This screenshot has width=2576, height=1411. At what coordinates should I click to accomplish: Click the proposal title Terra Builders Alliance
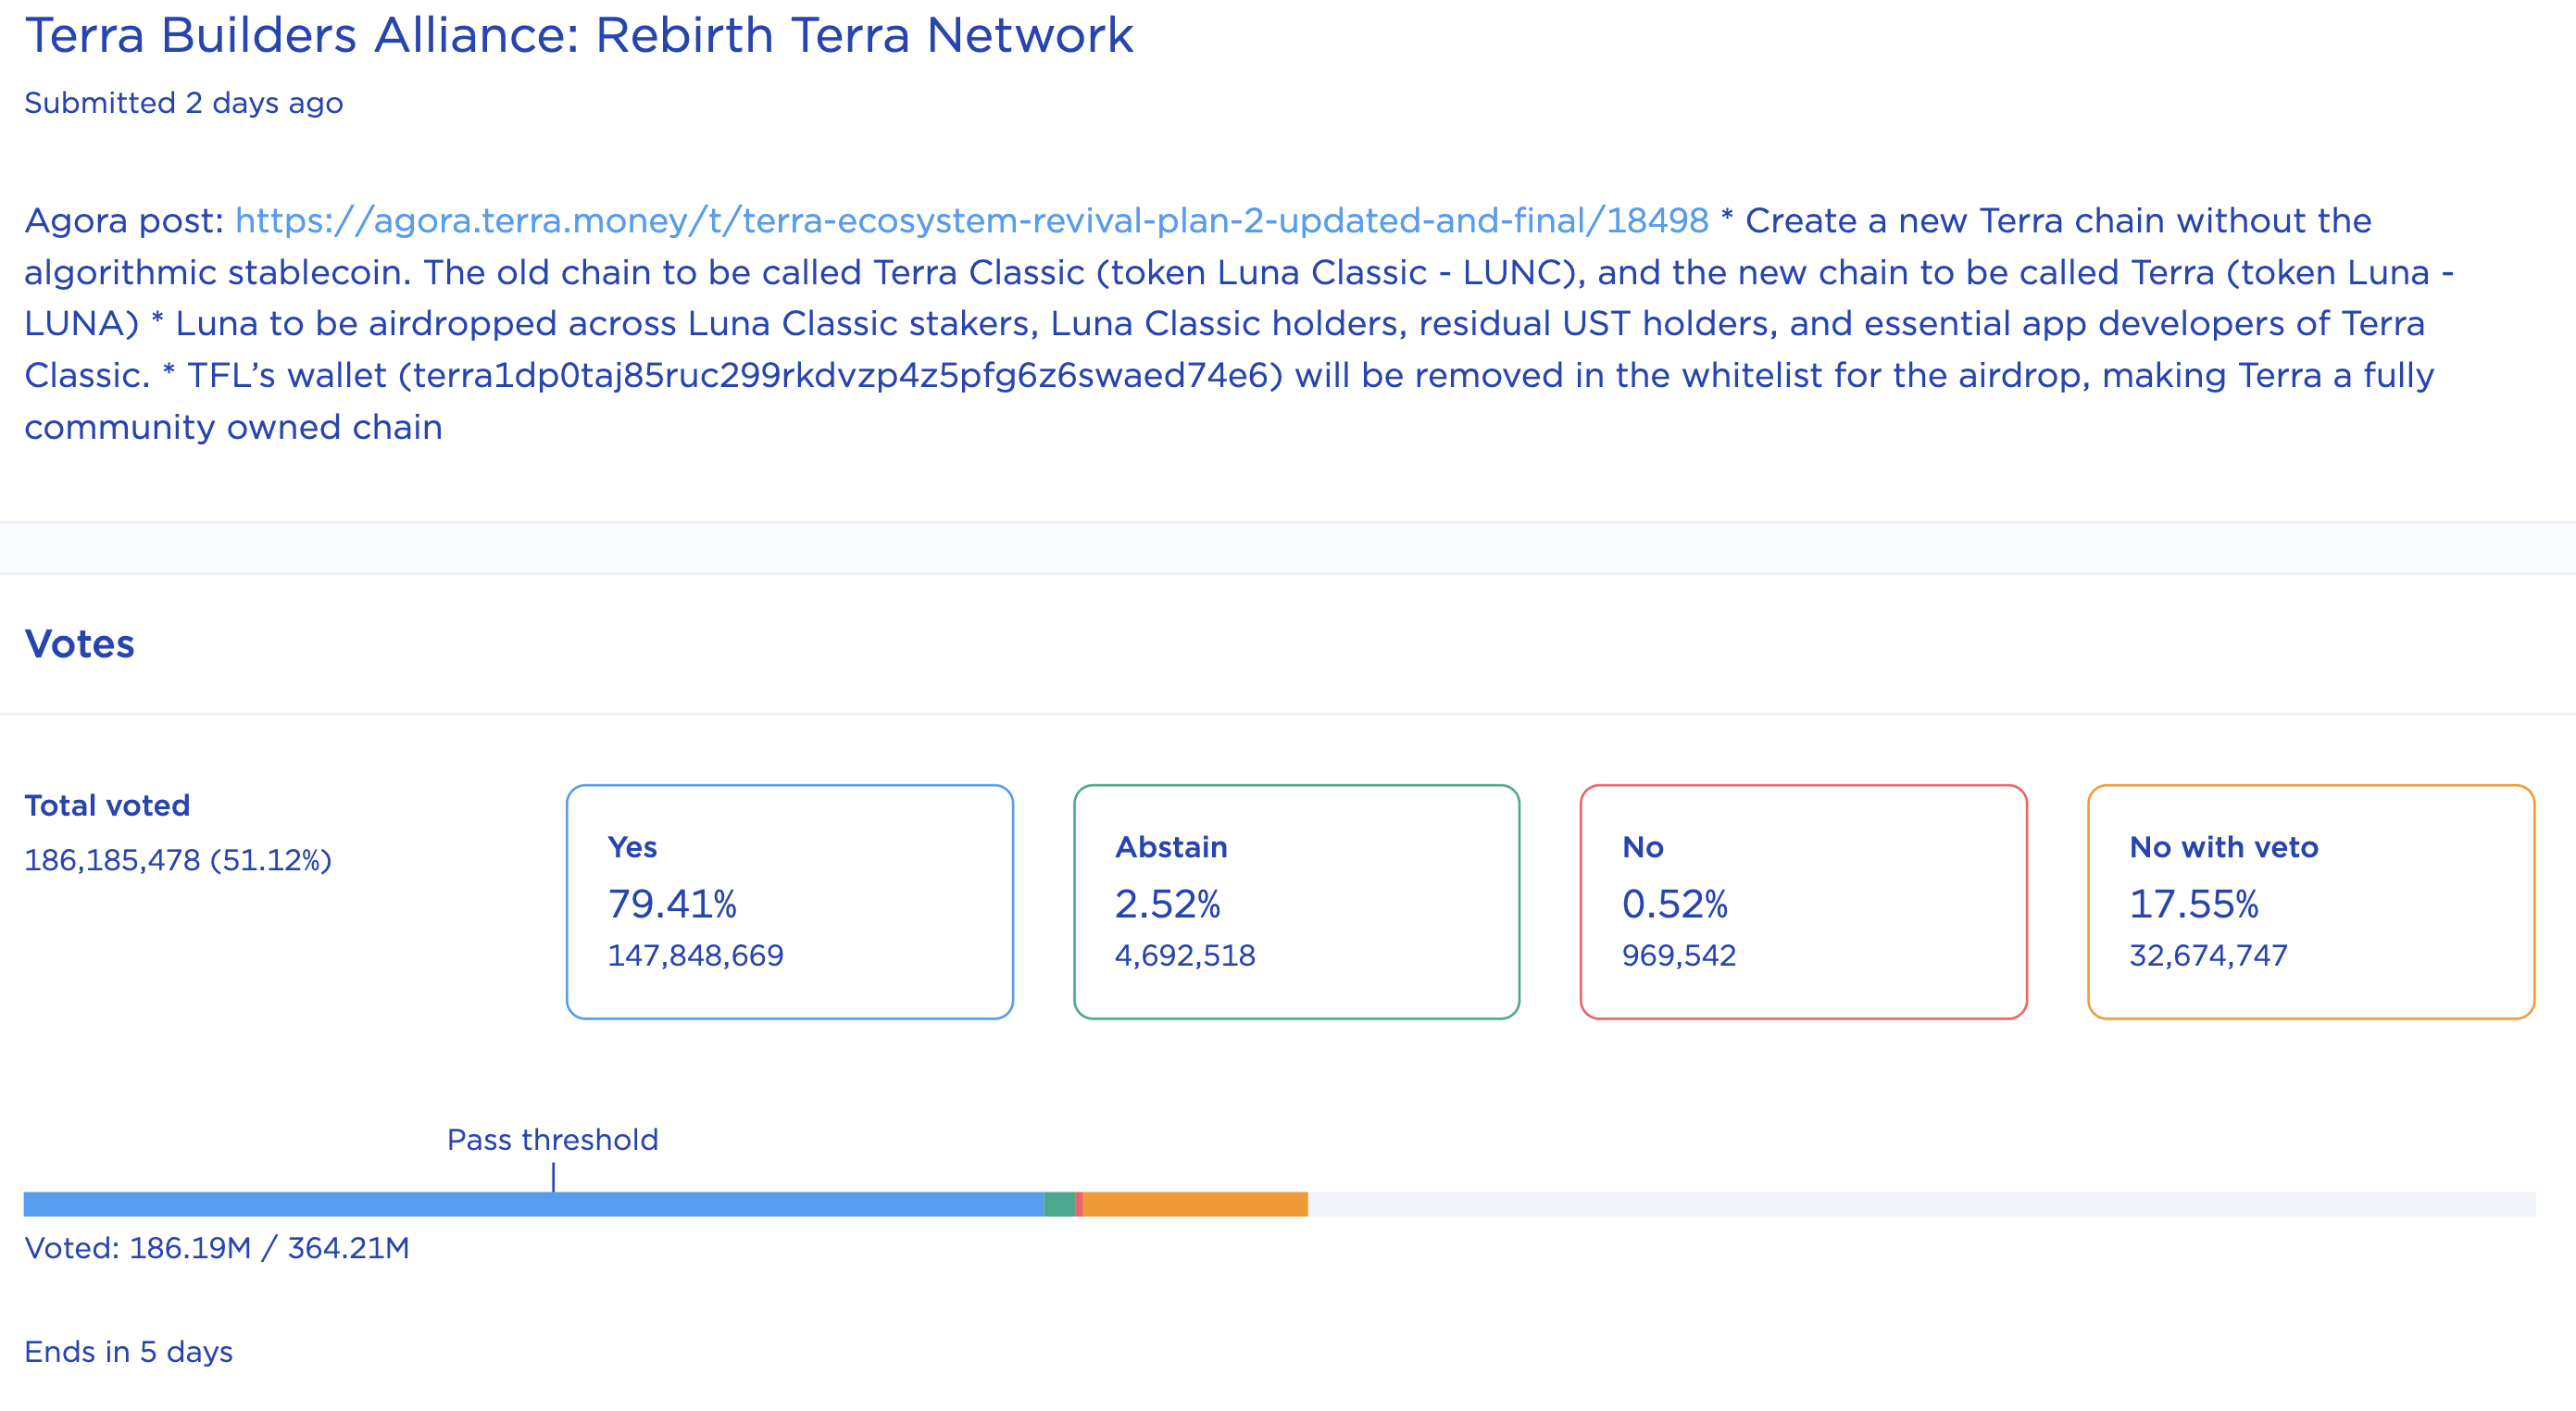pyautogui.click(x=578, y=36)
